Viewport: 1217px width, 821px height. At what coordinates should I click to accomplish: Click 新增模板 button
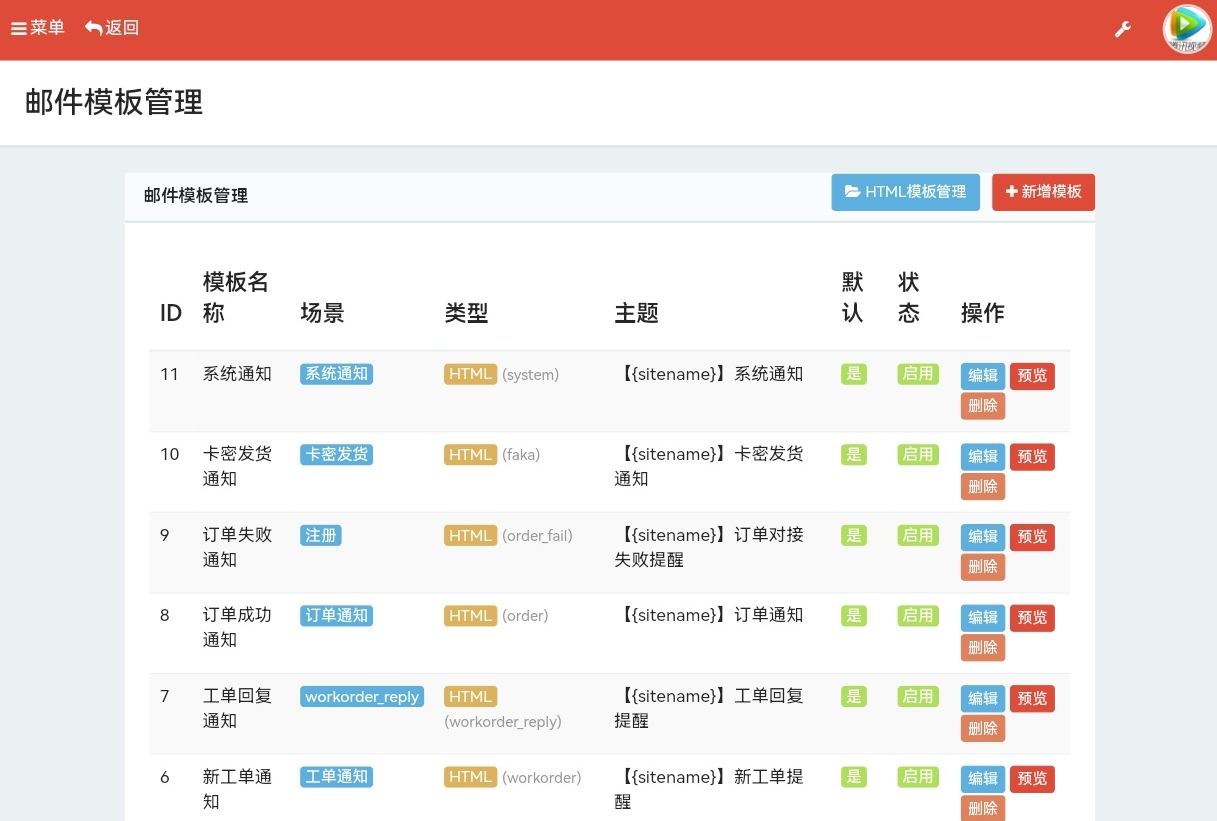point(1043,192)
